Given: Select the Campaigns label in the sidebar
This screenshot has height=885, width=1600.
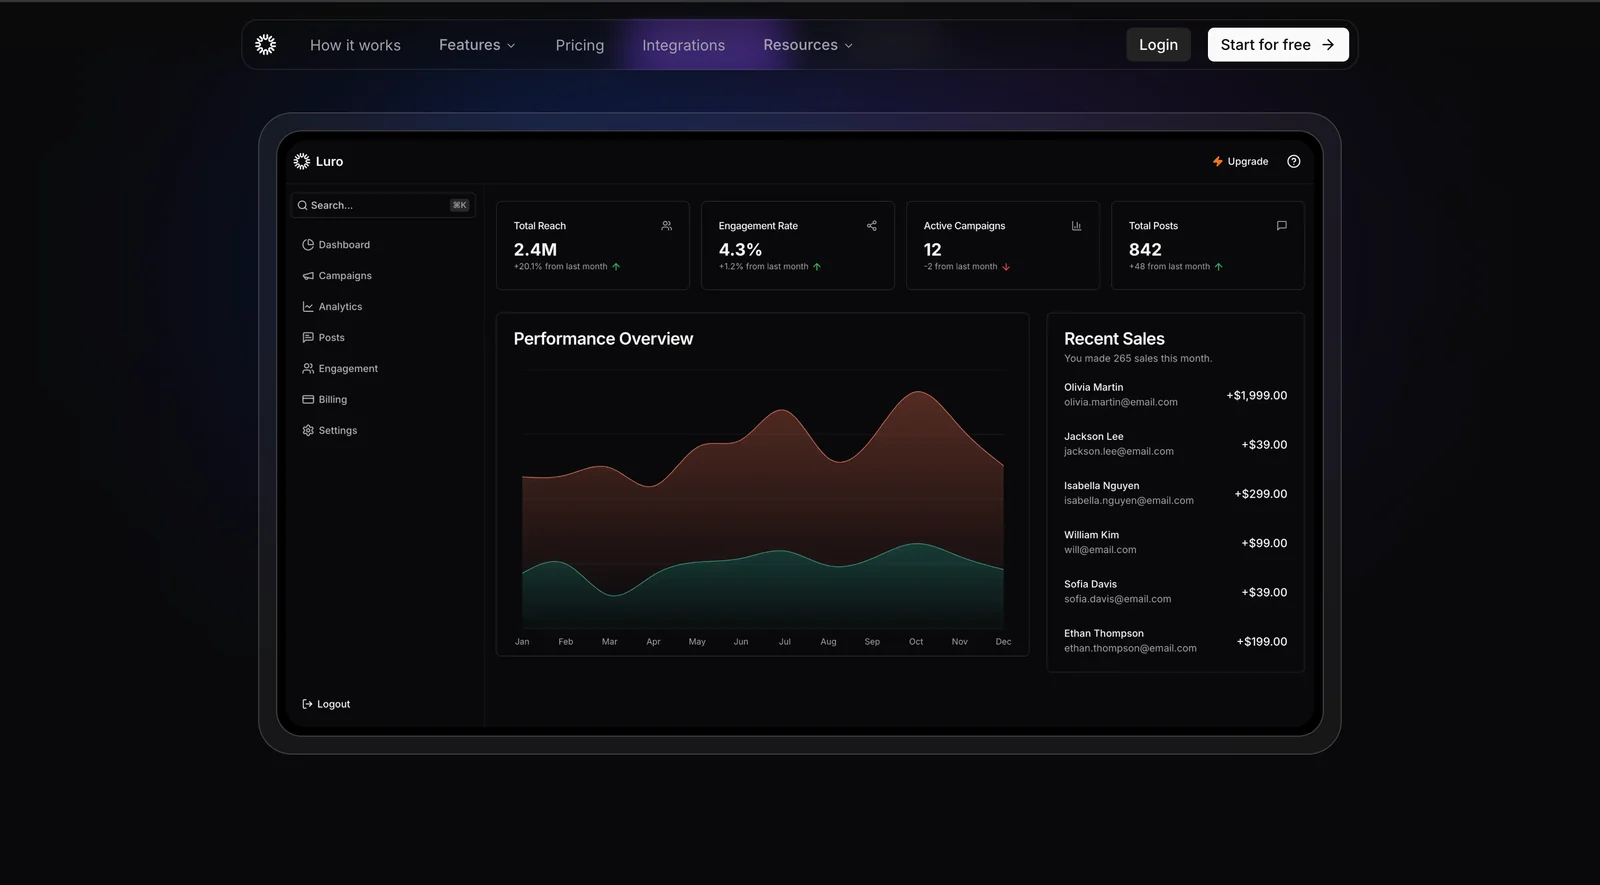Looking at the screenshot, I should click(x=345, y=275).
